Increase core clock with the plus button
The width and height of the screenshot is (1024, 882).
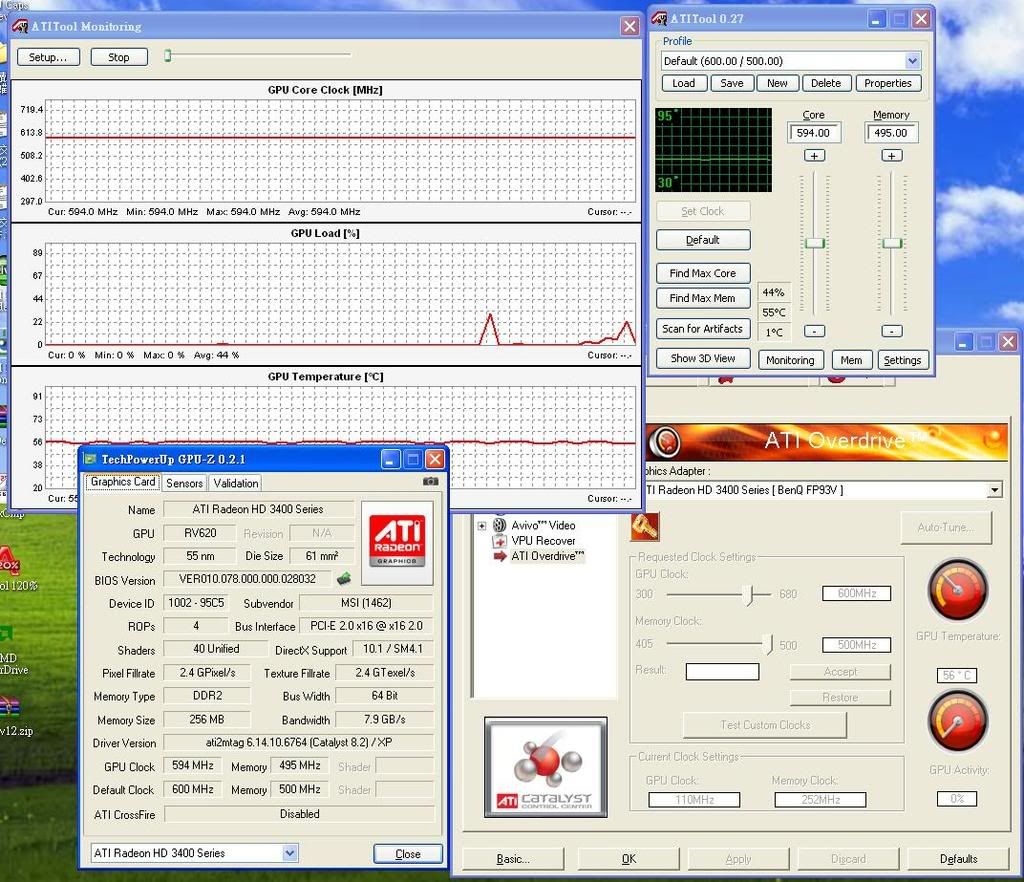(814, 155)
